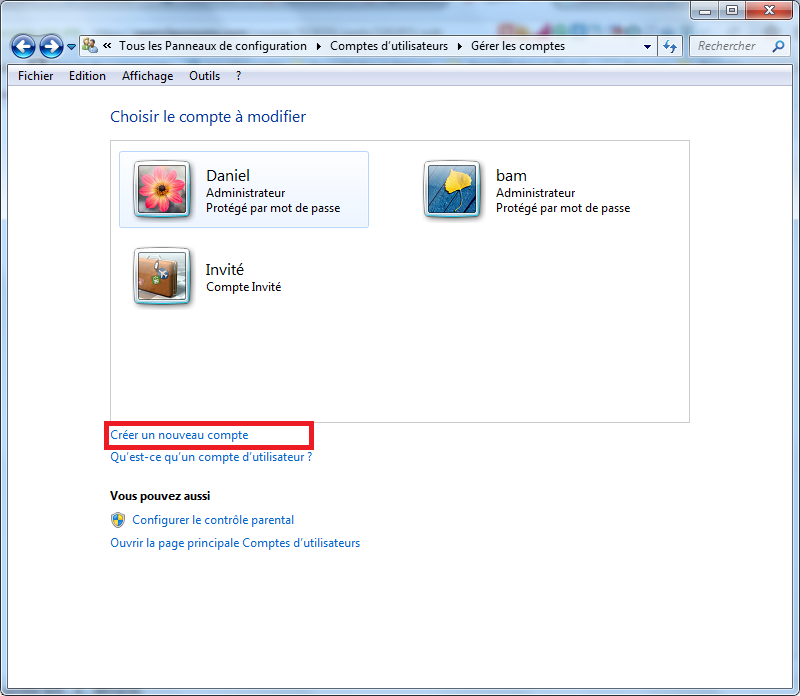Image resolution: width=800 pixels, height=696 pixels.
Task: Maximize the window
Action: coord(732,10)
